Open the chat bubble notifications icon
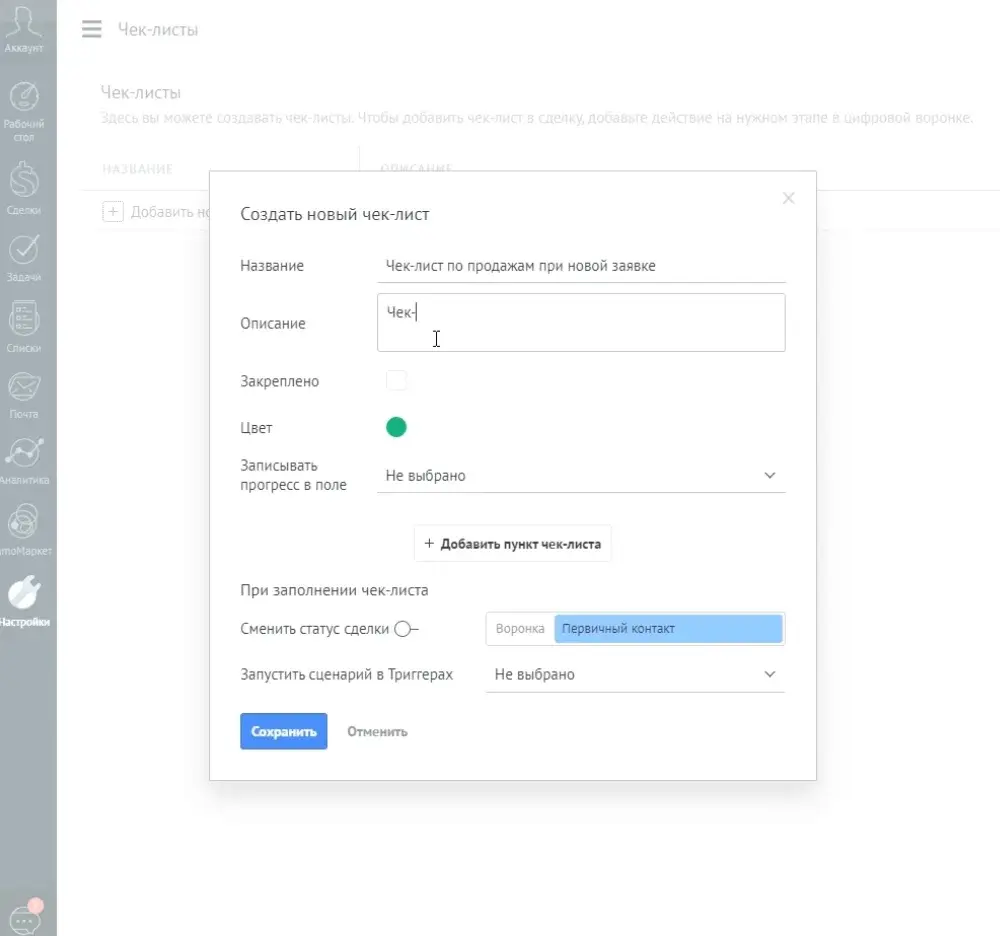Image resolution: width=1000 pixels, height=936 pixels. pos(27,917)
